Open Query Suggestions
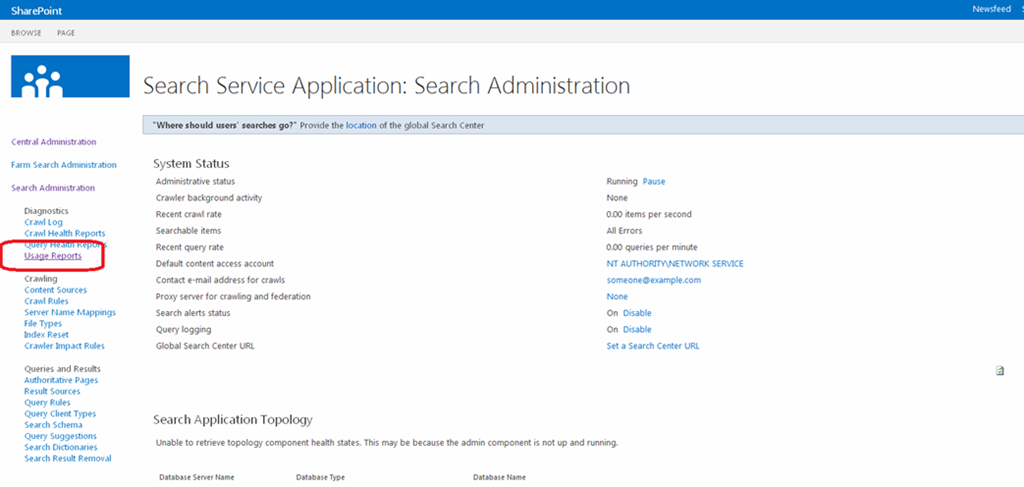Screen dimensions: 1024x487 [61, 435]
